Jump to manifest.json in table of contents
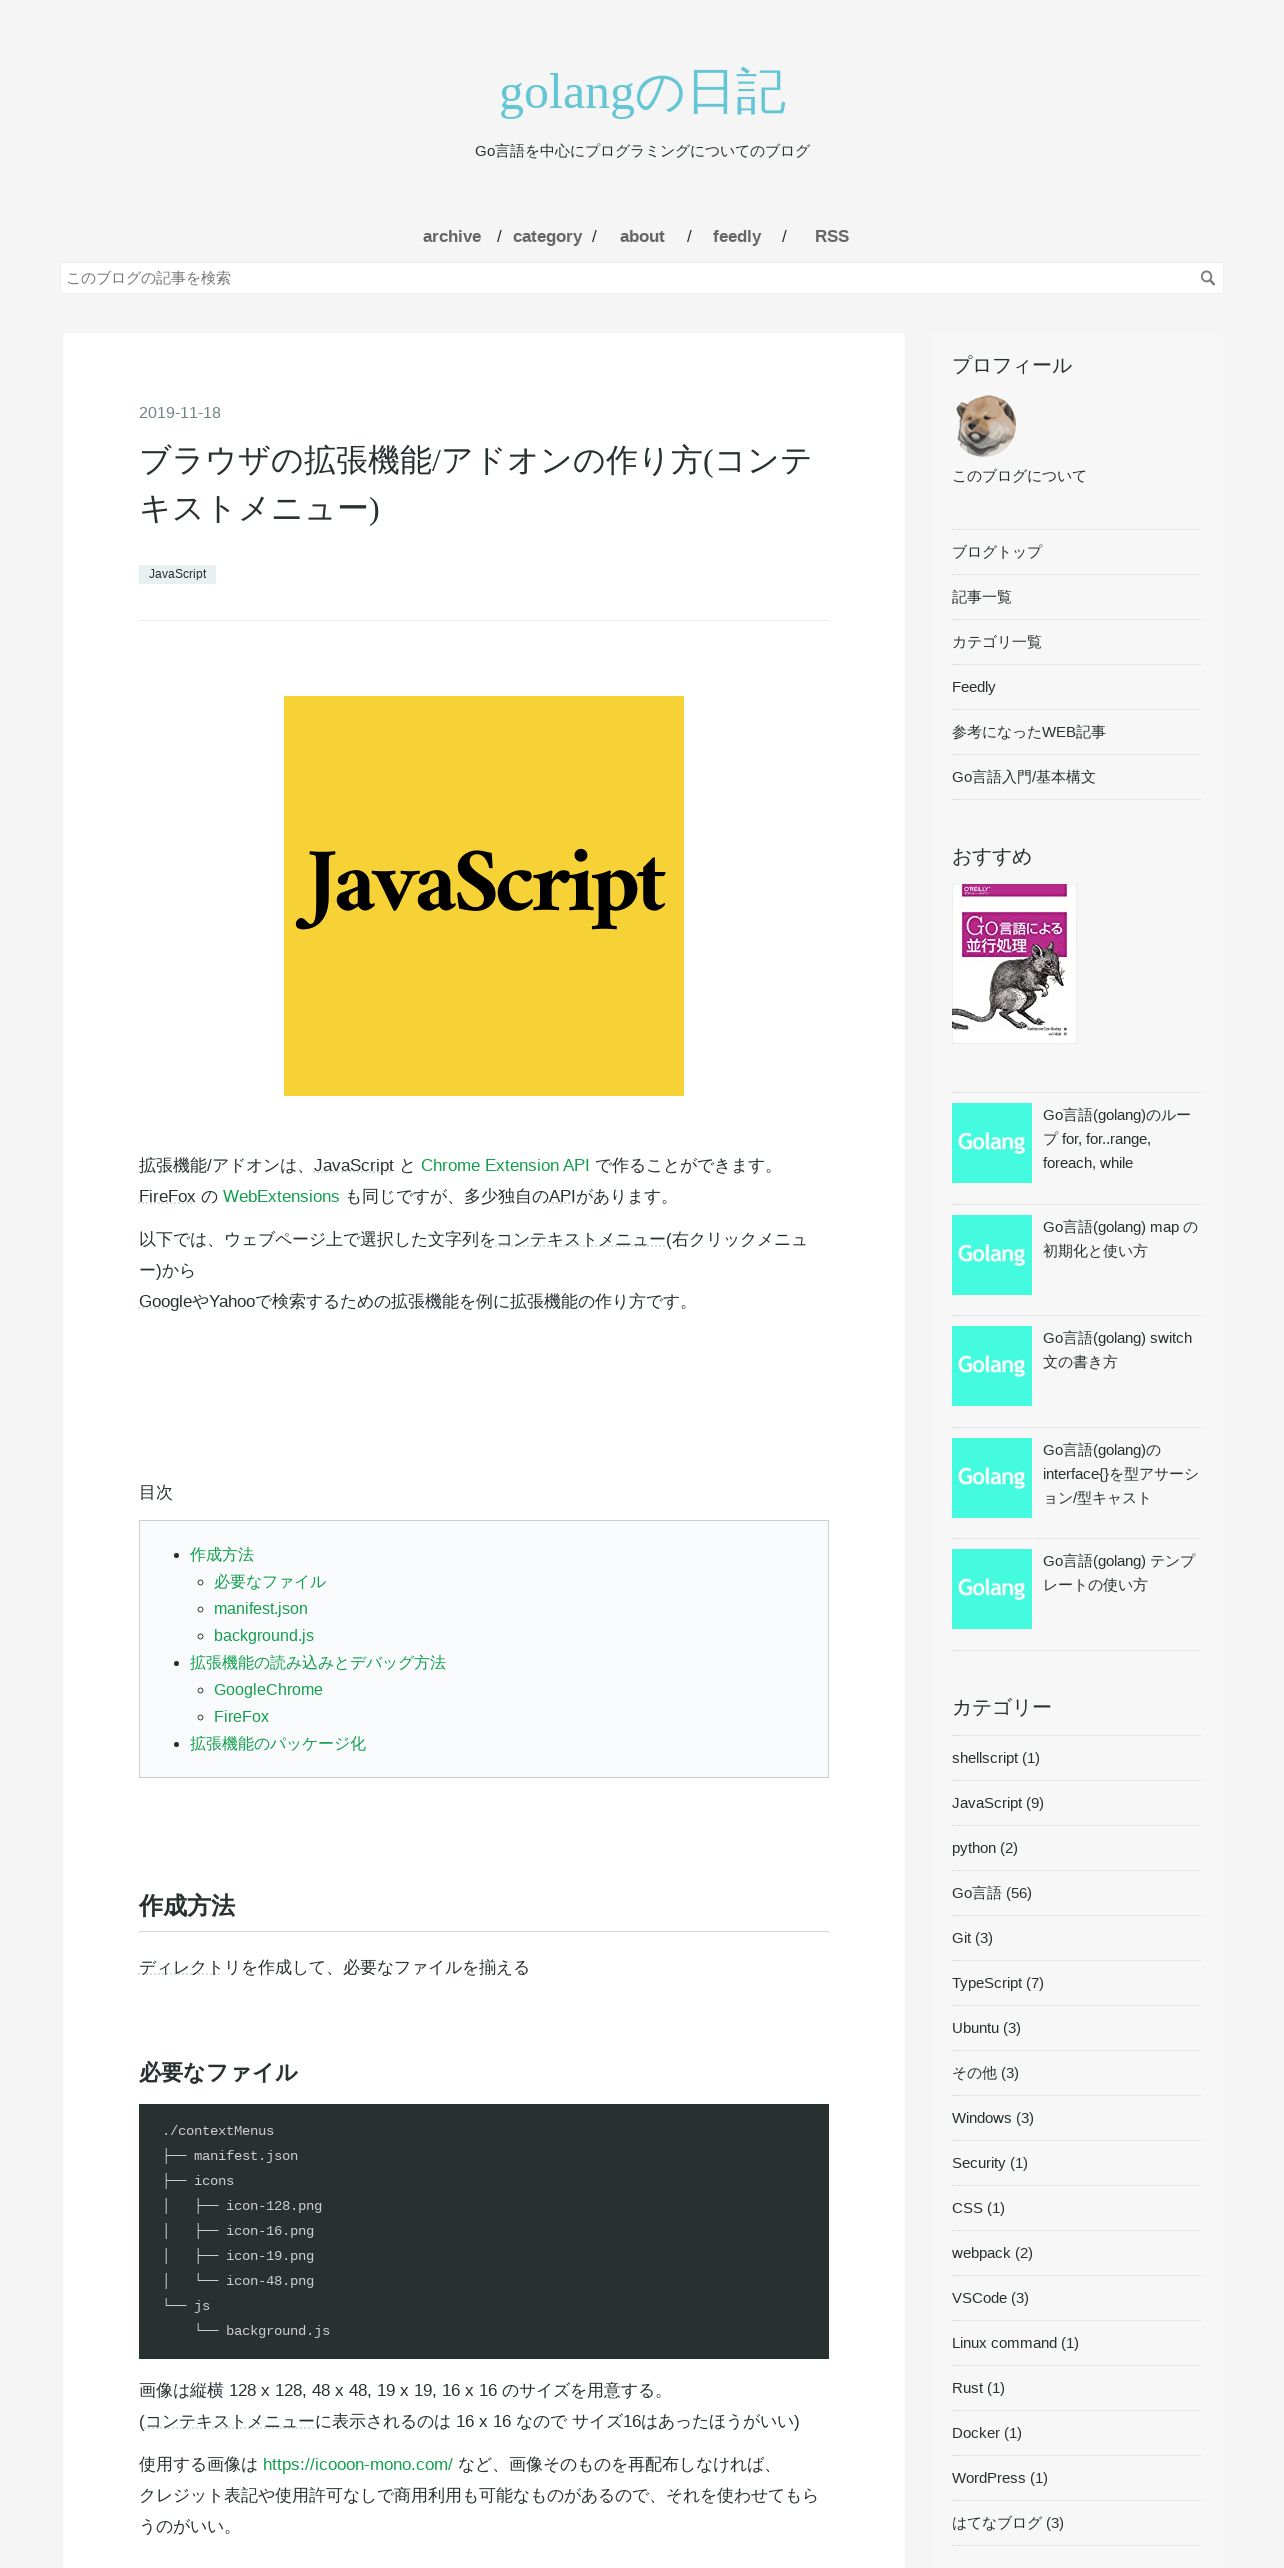The height and width of the screenshot is (2568, 1284). coord(261,1608)
